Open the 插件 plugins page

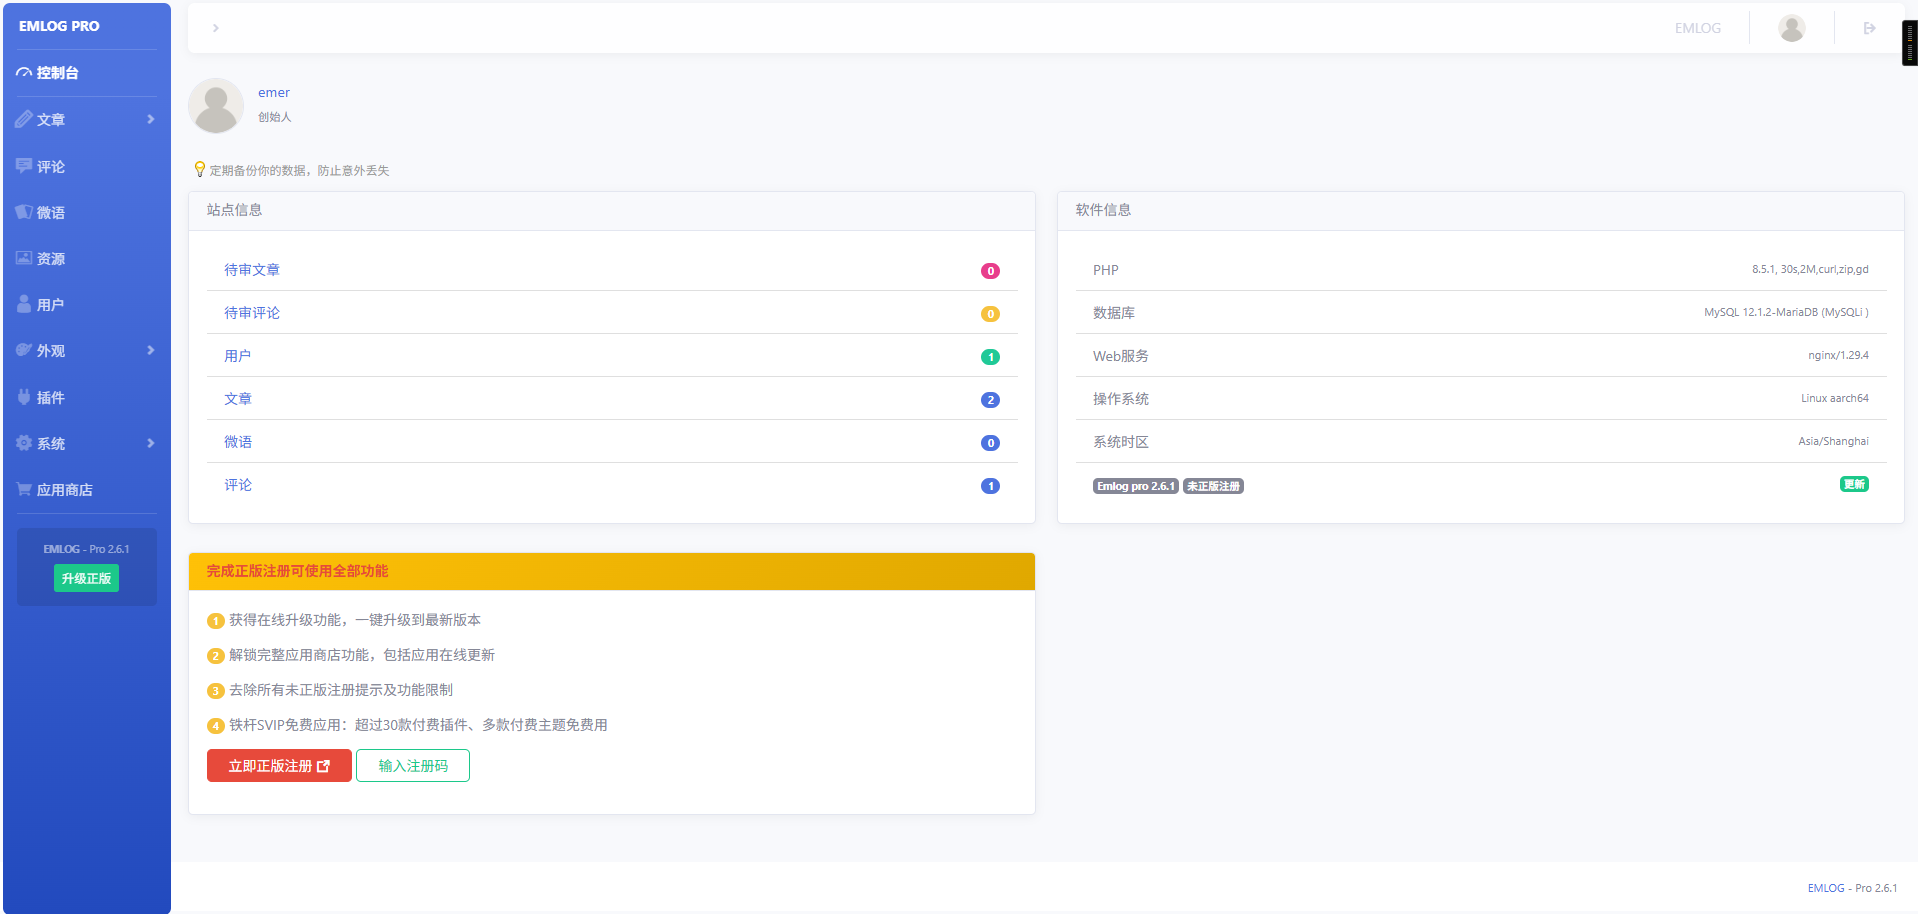click(x=51, y=398)
